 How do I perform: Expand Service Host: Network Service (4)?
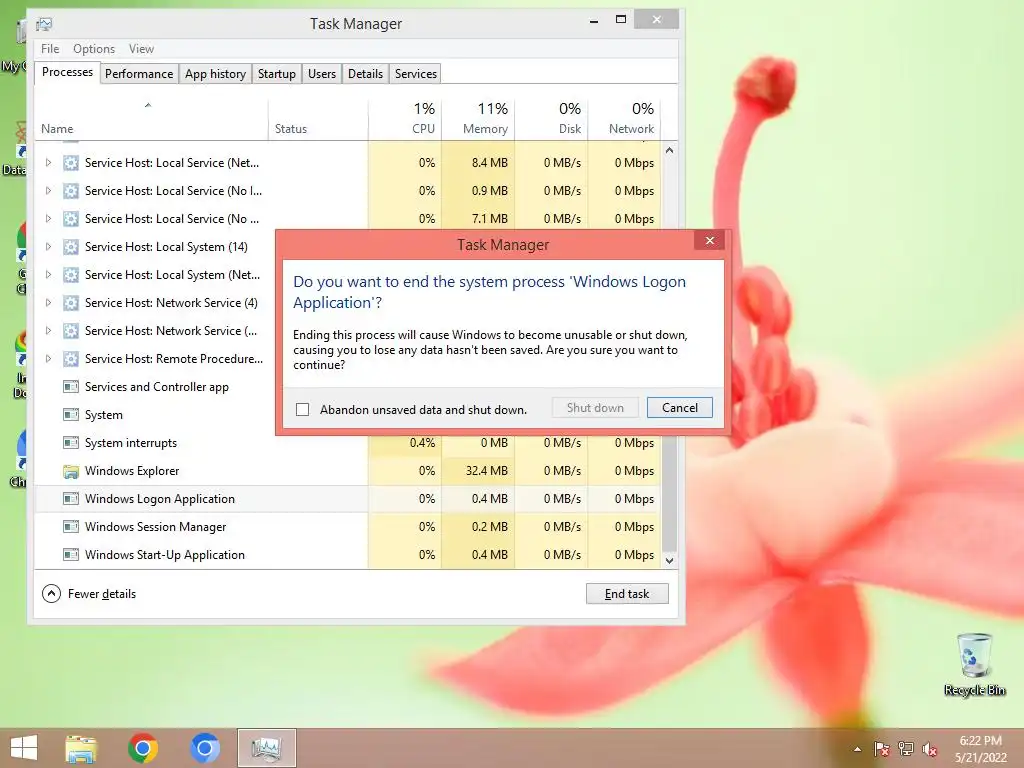pyautogui.click(x=48, y=303)
